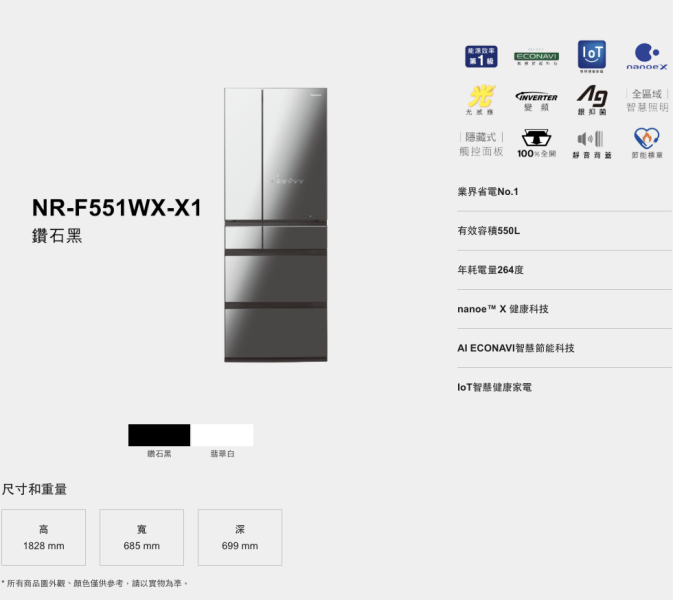
Task: Click the Ag silver antibacterial icon
Action: (x=591, y=100)
